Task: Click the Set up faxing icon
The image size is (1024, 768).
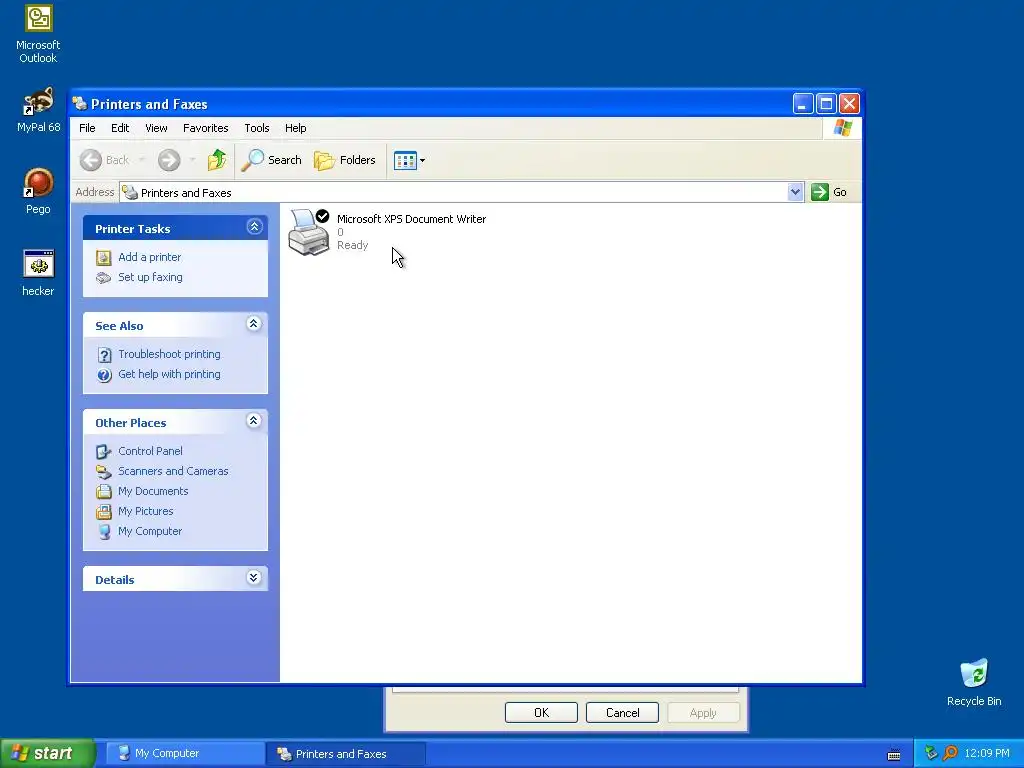Action: (104, 278)
